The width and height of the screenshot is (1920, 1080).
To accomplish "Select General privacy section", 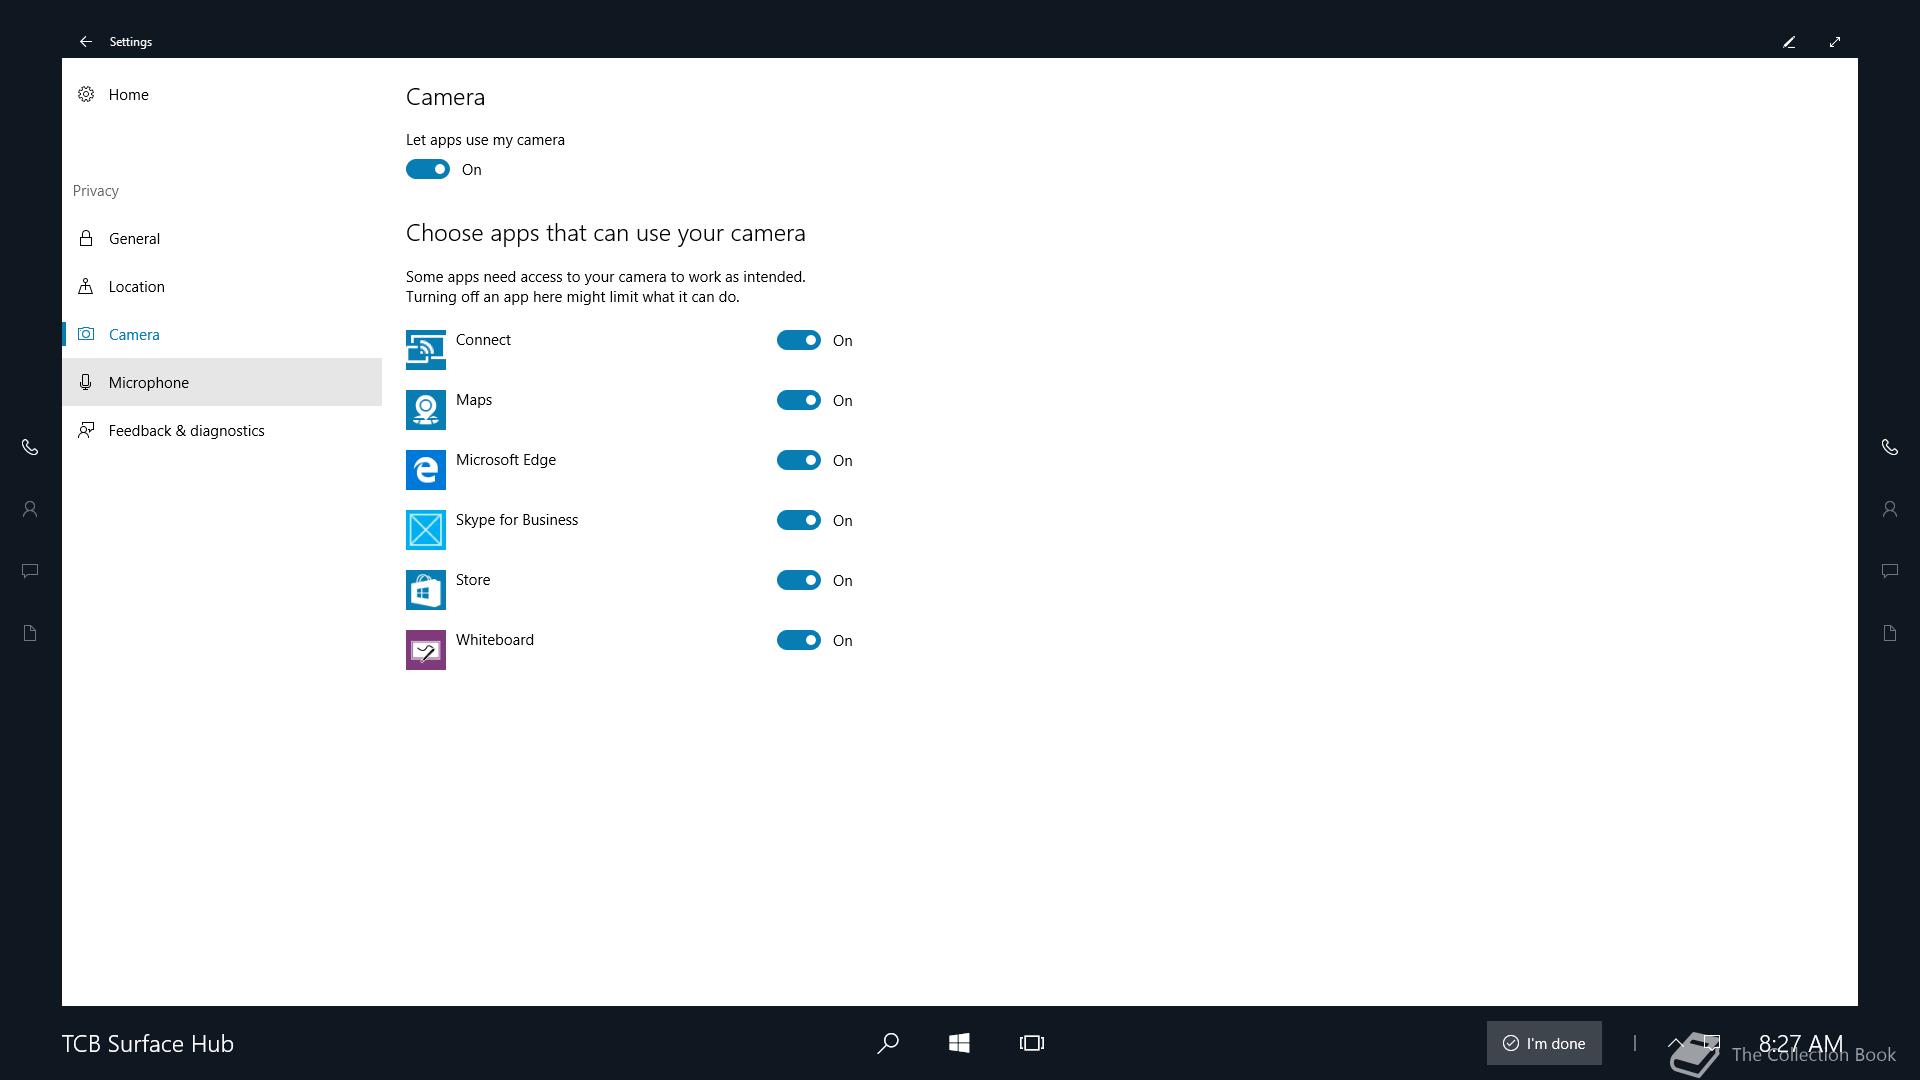I will [222, 238].
